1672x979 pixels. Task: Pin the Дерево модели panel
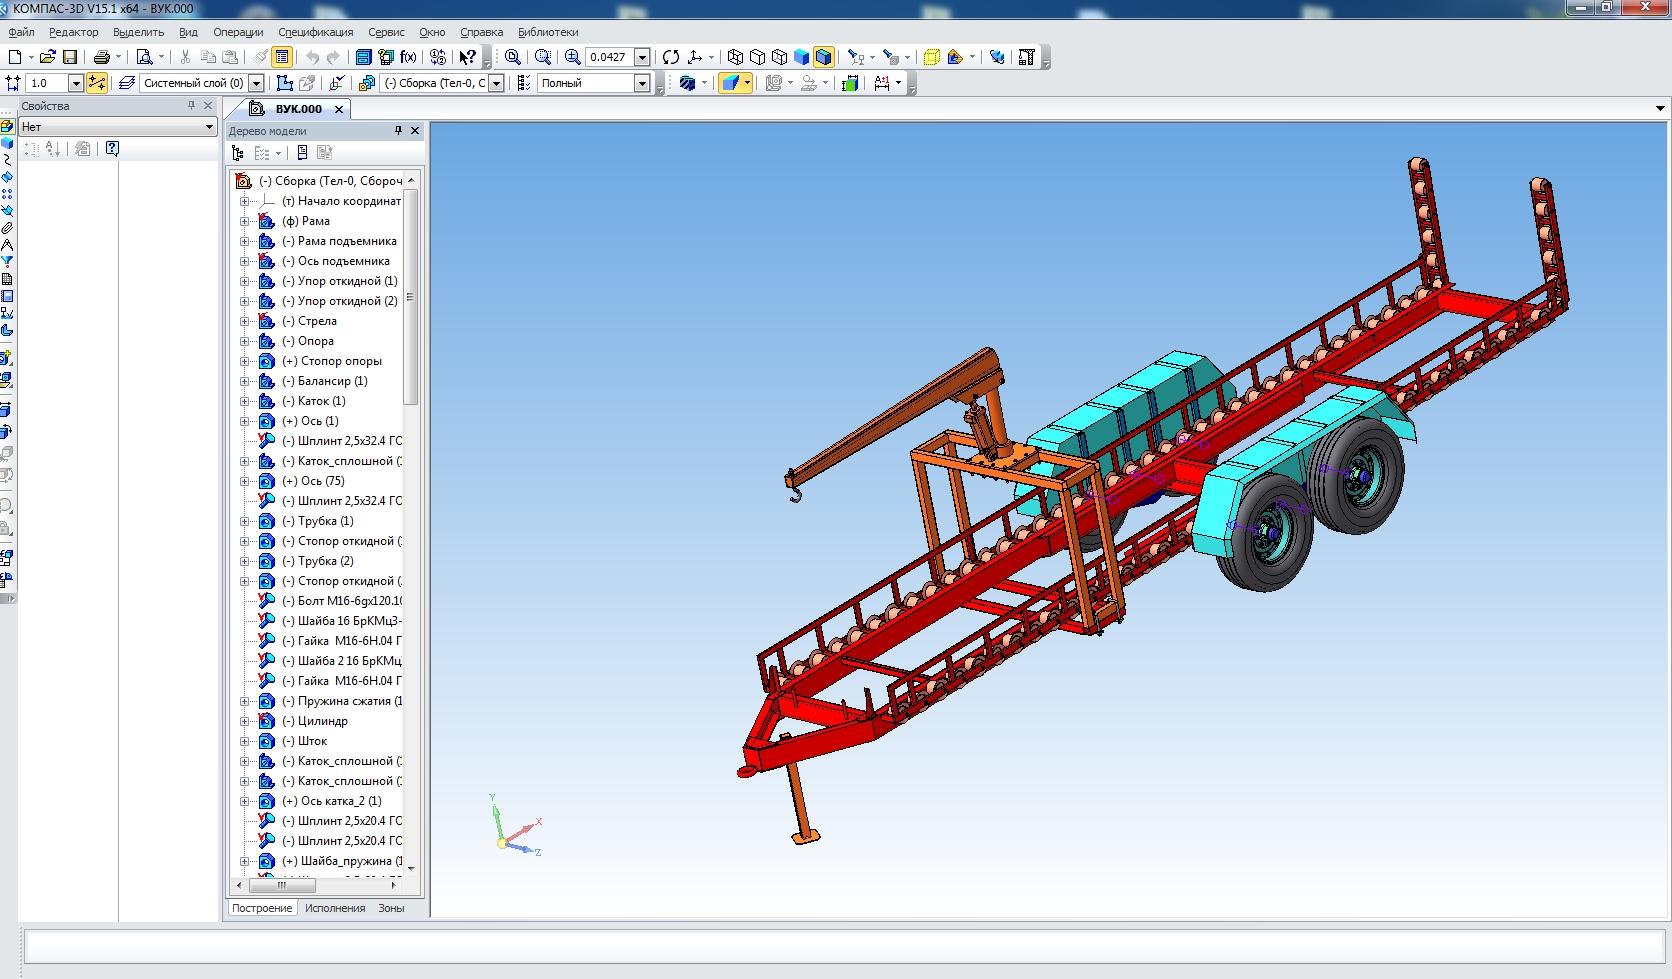coord(398,131)
